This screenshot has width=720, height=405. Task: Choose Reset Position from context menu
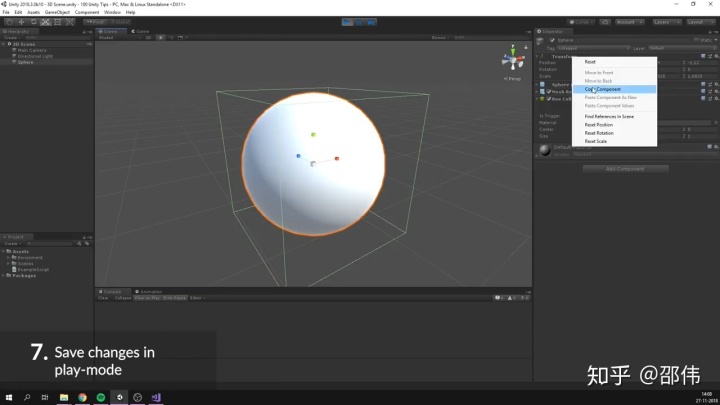pyautogui.click(x=614, y=125)
